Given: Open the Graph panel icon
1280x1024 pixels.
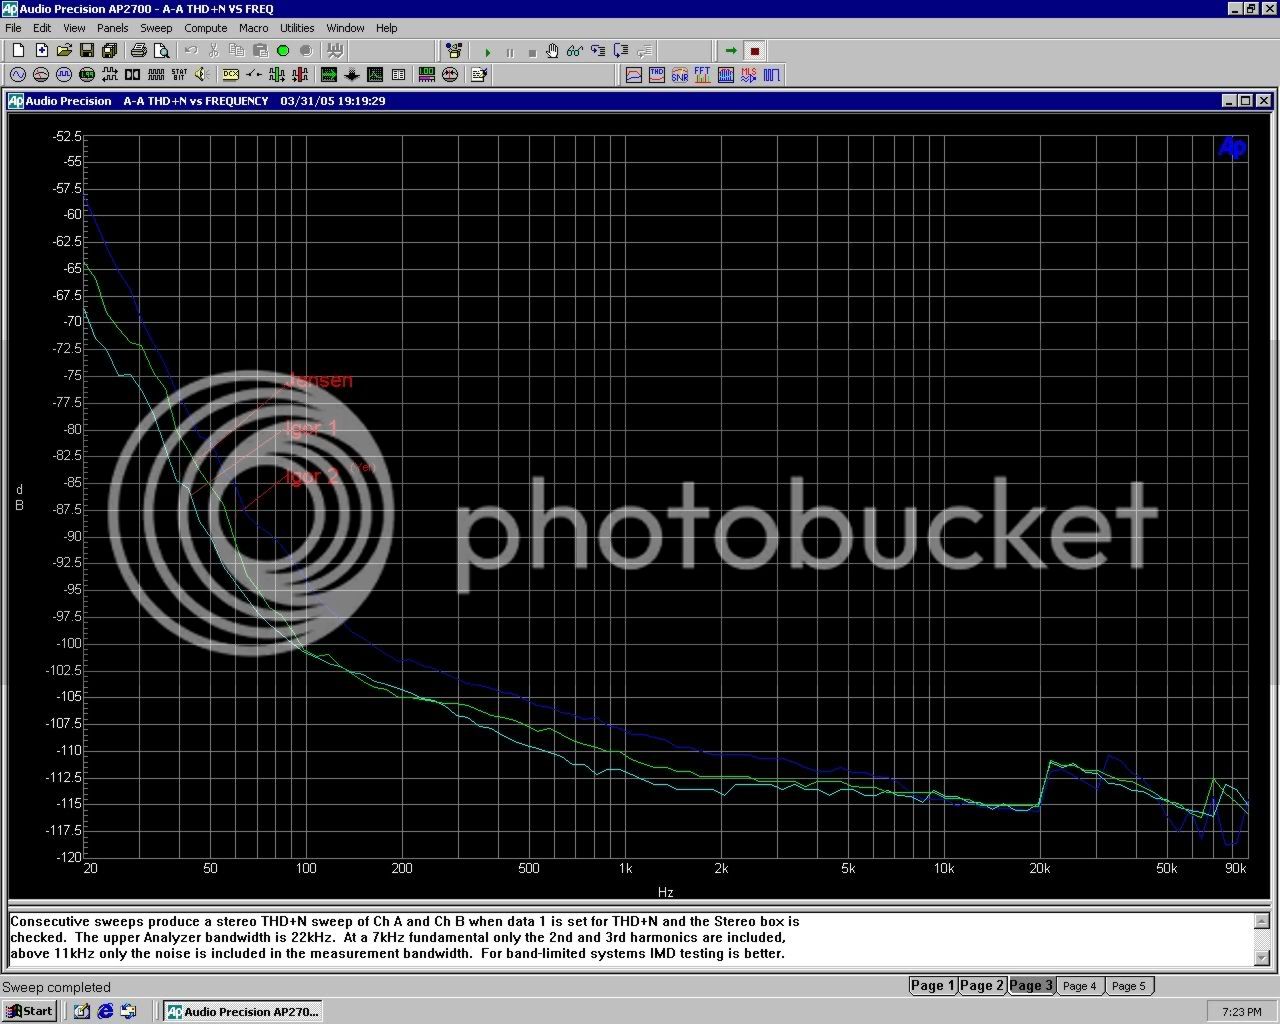Looking at the screenshot, I should [375, 74].
